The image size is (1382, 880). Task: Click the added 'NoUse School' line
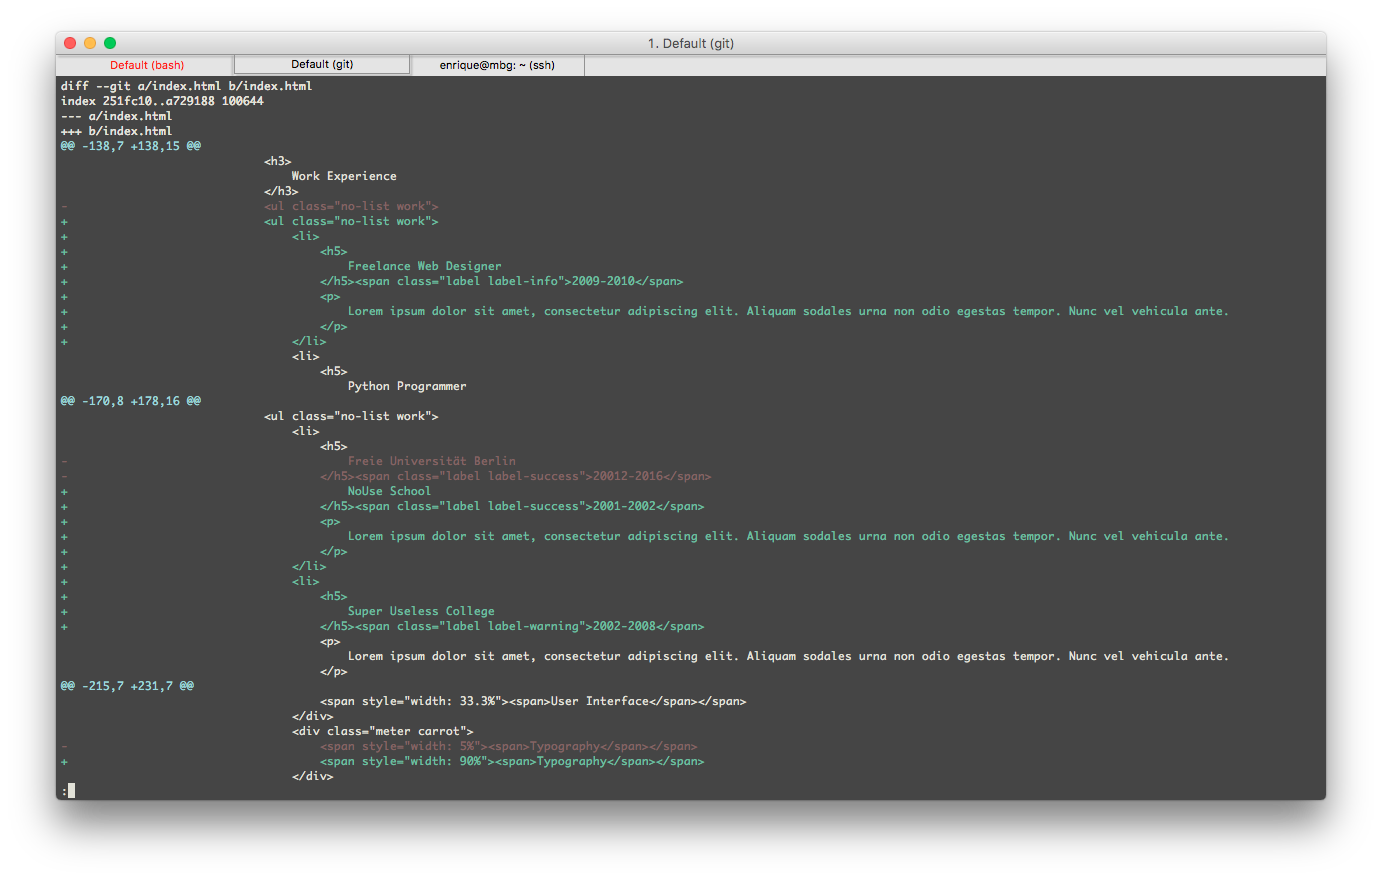point(389,491)
